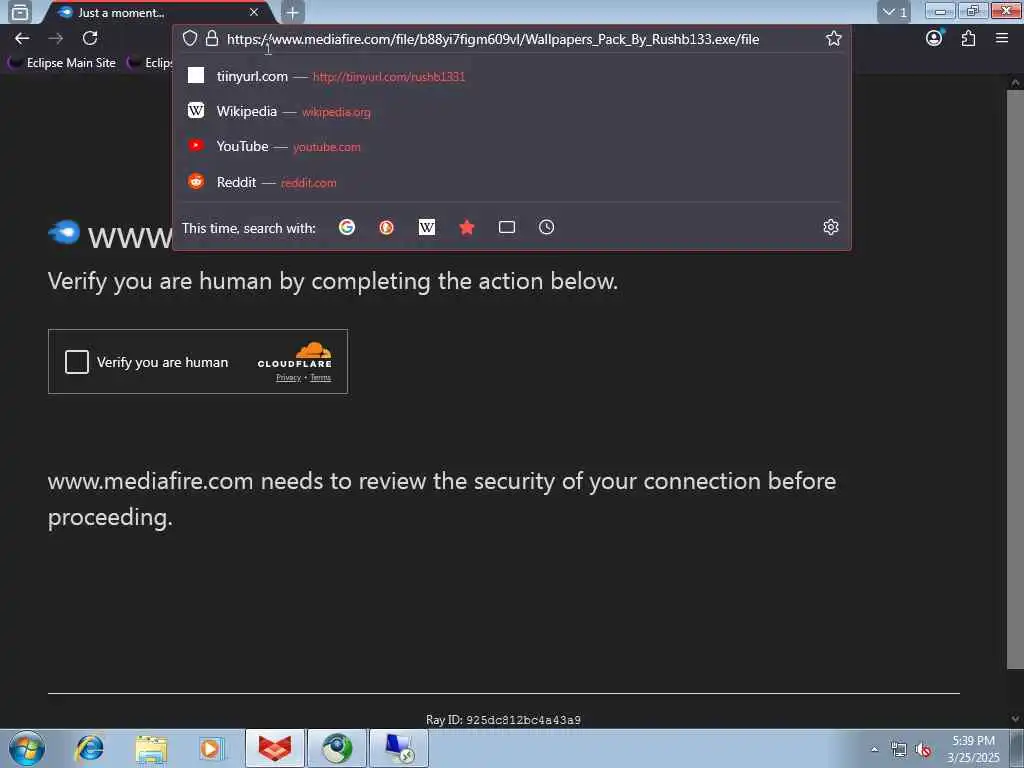
Task: Open the Cloudflare Terms link
Action: 320,377
